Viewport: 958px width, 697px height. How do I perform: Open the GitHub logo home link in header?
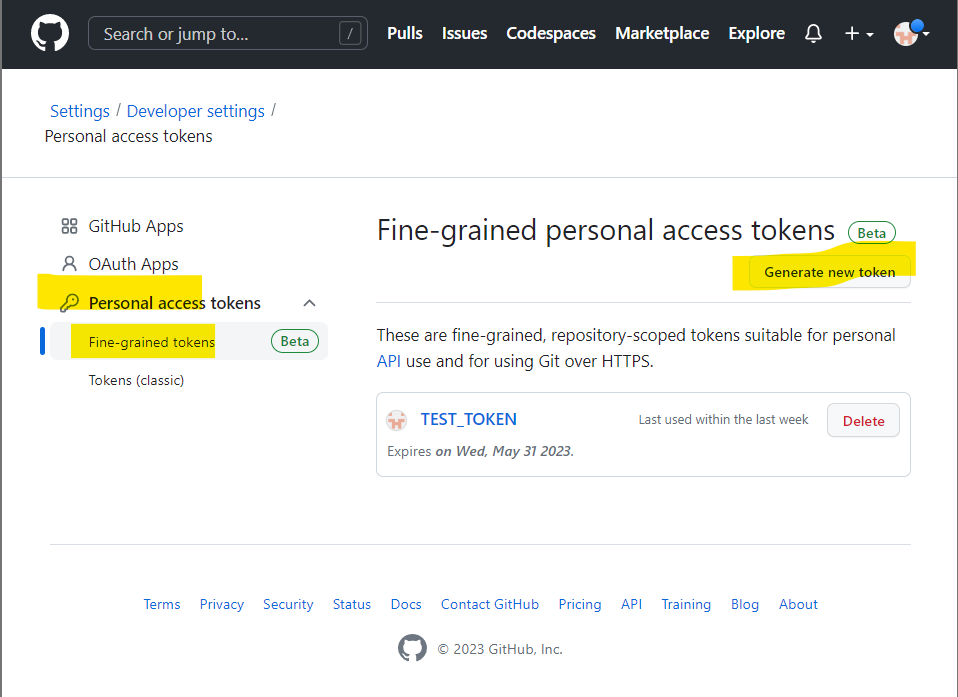pos(49,33)
